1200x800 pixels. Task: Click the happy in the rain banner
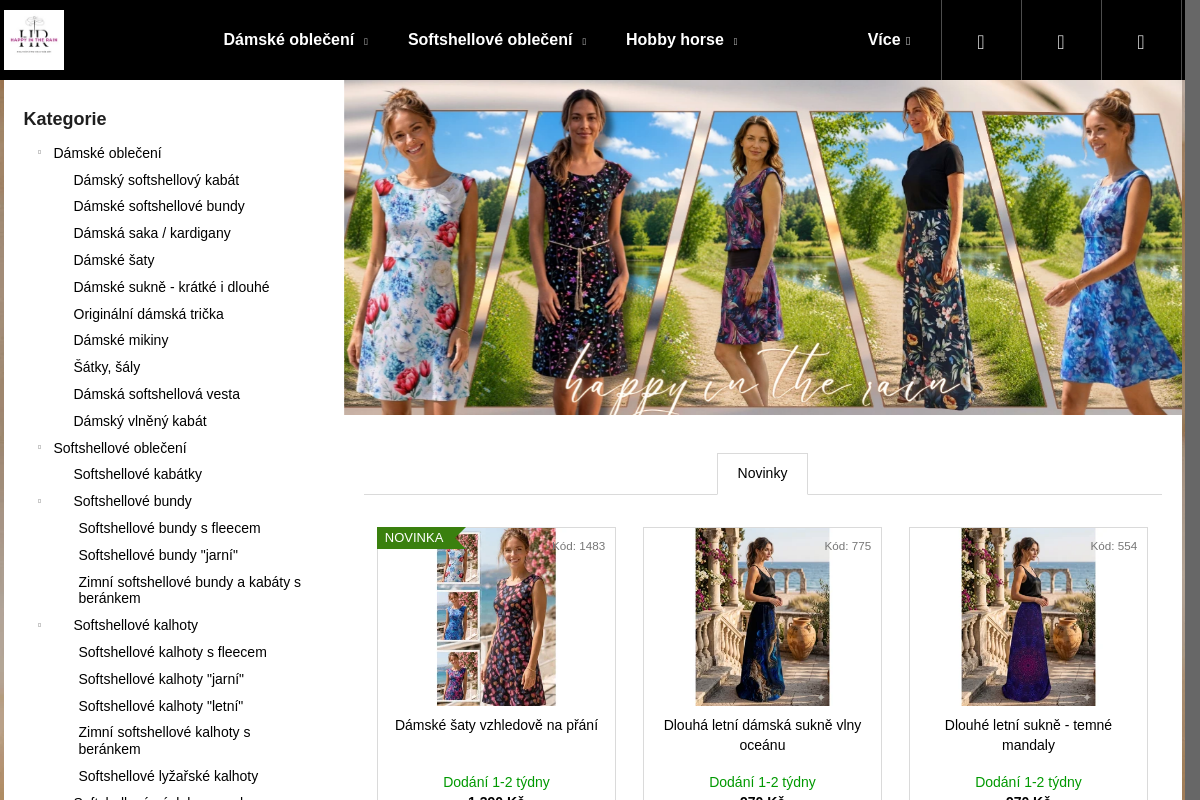(763, 248)
